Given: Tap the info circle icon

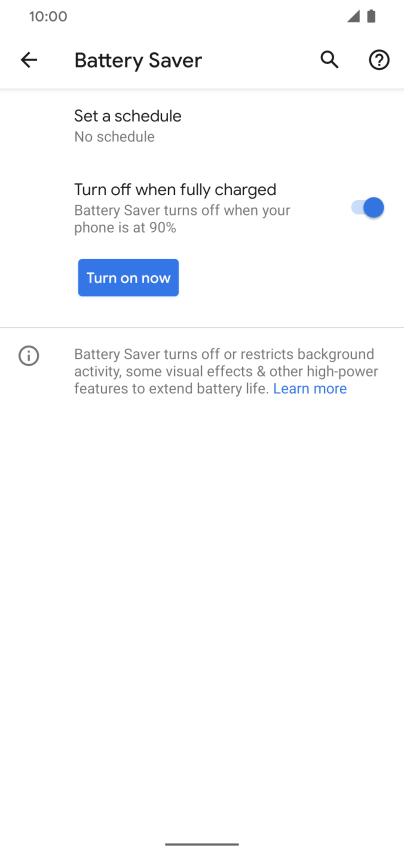Looking at the screenshot, I should coord(29,356).
